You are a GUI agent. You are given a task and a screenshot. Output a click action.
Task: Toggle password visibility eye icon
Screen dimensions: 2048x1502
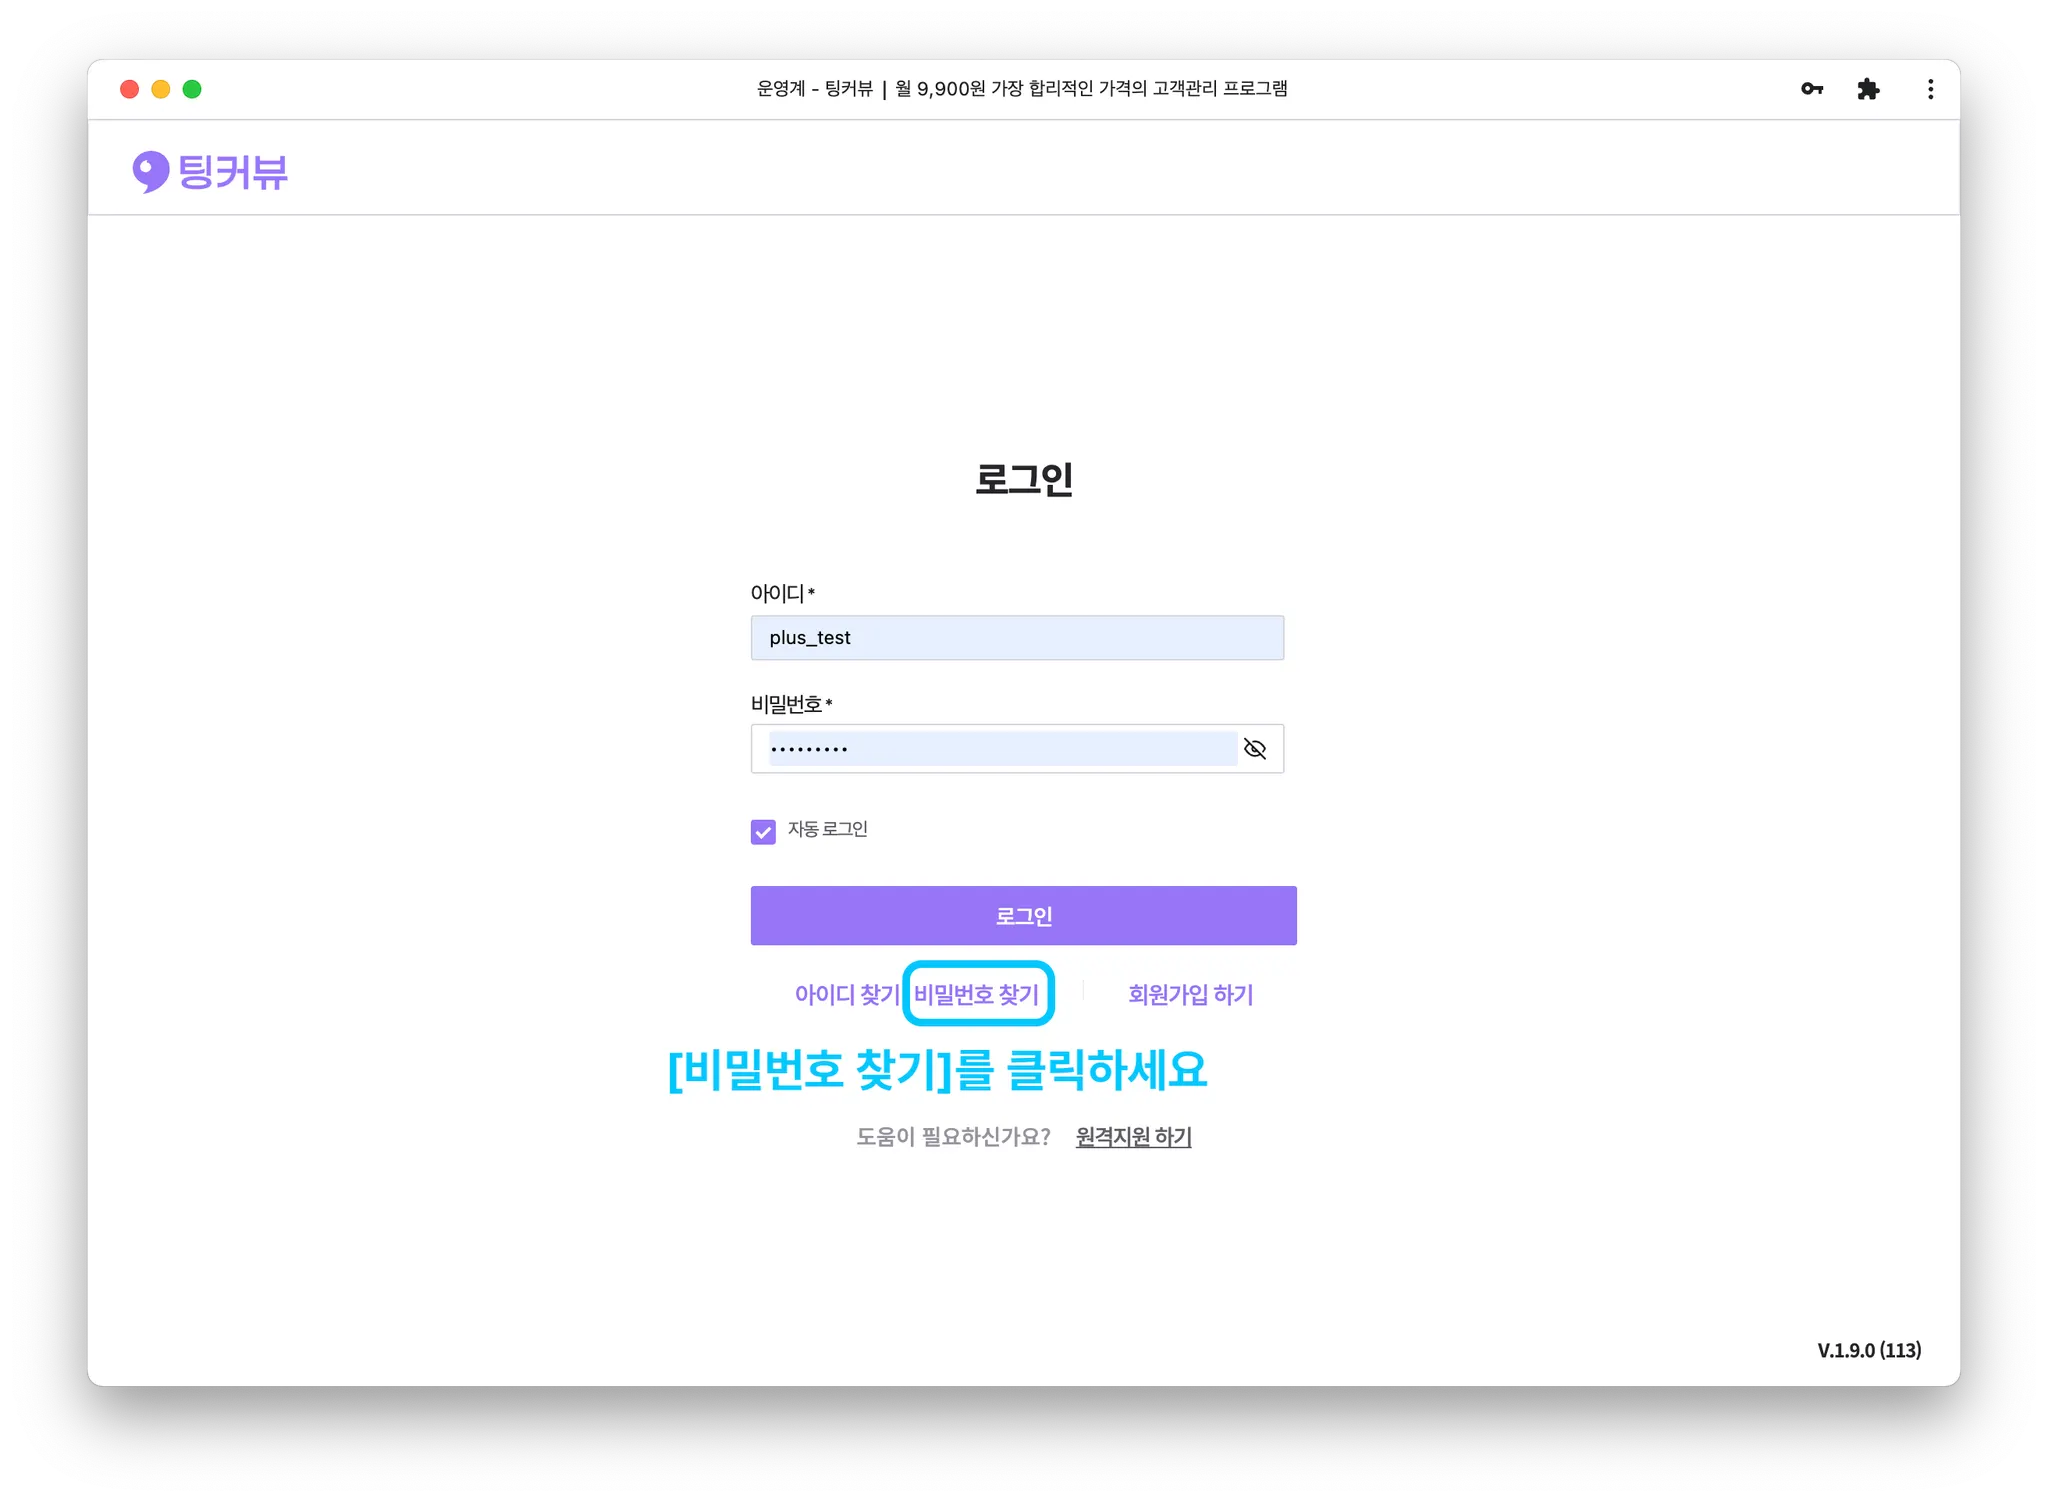1254,748
